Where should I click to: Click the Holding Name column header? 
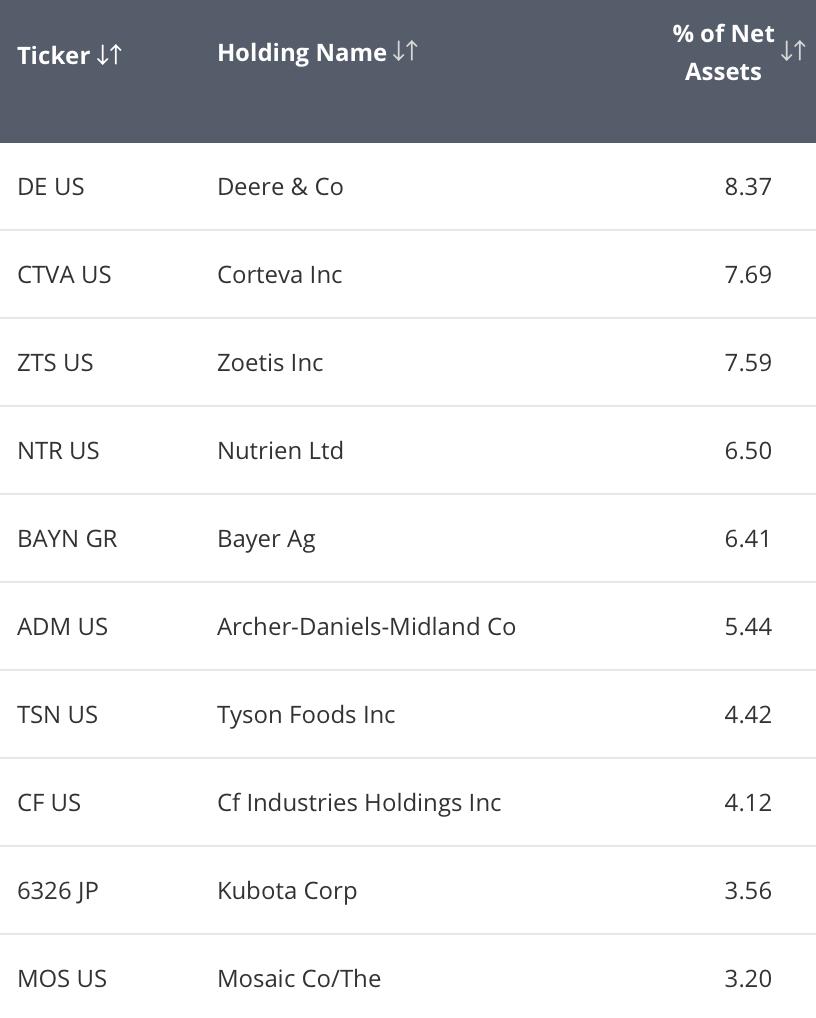(x=302, y=53)
